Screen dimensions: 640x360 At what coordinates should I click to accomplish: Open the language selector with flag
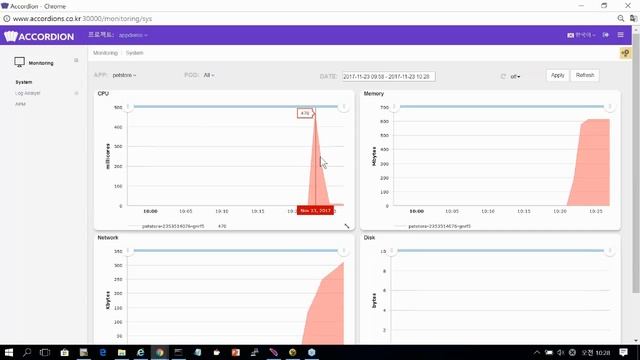581,35
